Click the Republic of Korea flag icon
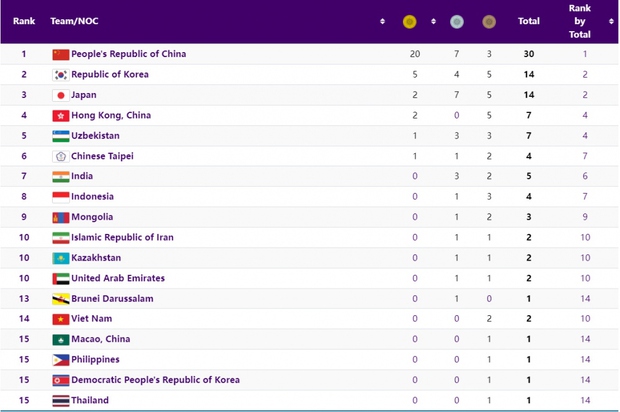The height and width of the screenshot is (412, 620). [60, 75]
